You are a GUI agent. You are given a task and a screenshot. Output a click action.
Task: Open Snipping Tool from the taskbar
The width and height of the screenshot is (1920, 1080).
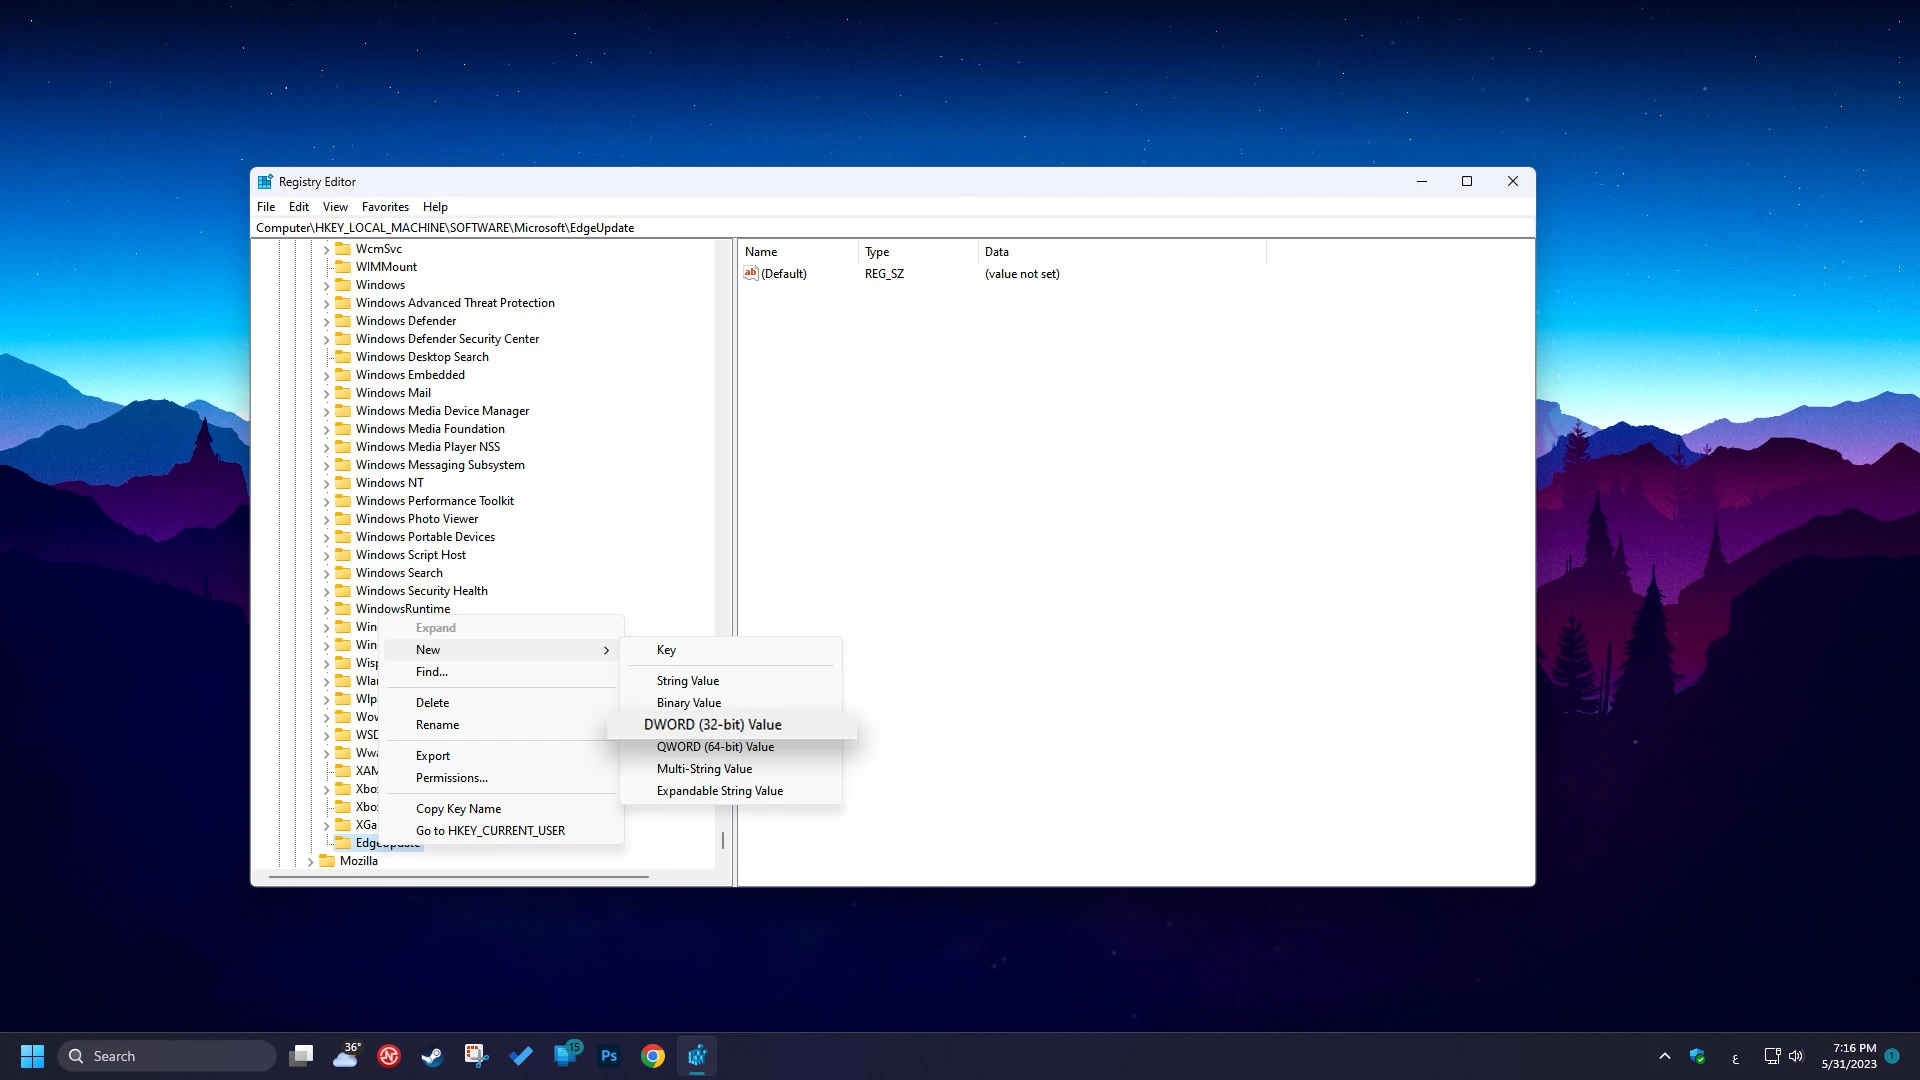pos(476,1056)
